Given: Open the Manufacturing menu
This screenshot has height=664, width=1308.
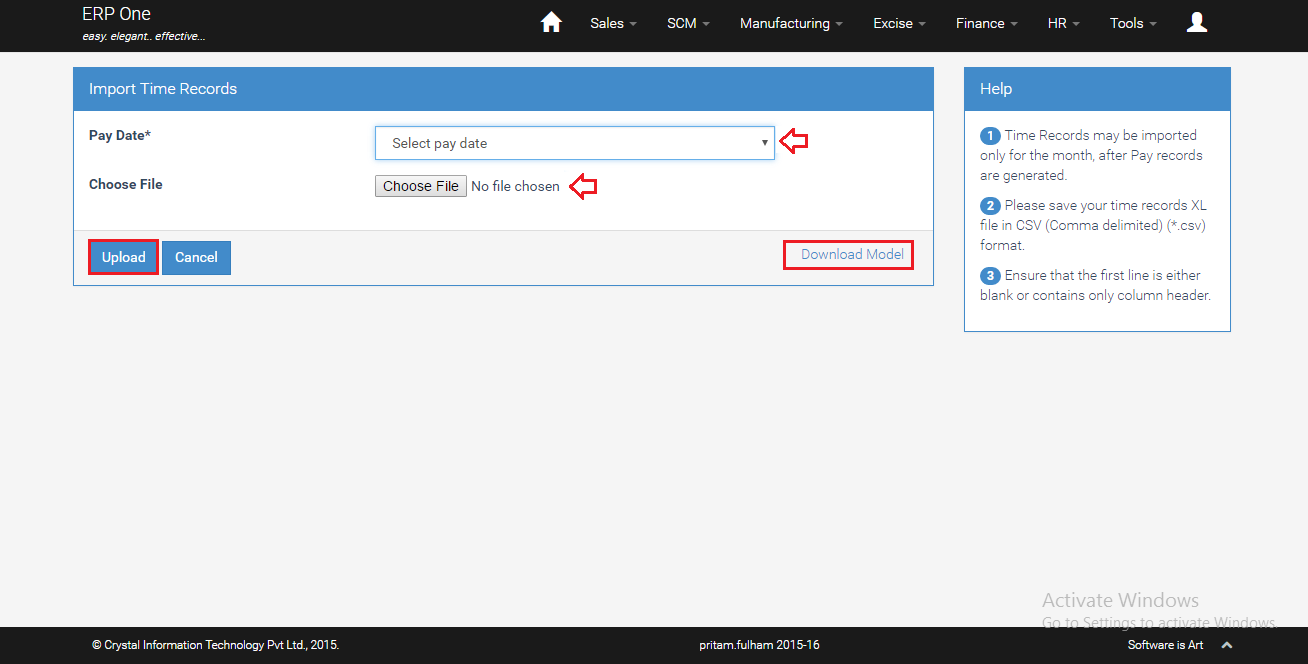Looking at the screenshot, I should coord(791,23).
